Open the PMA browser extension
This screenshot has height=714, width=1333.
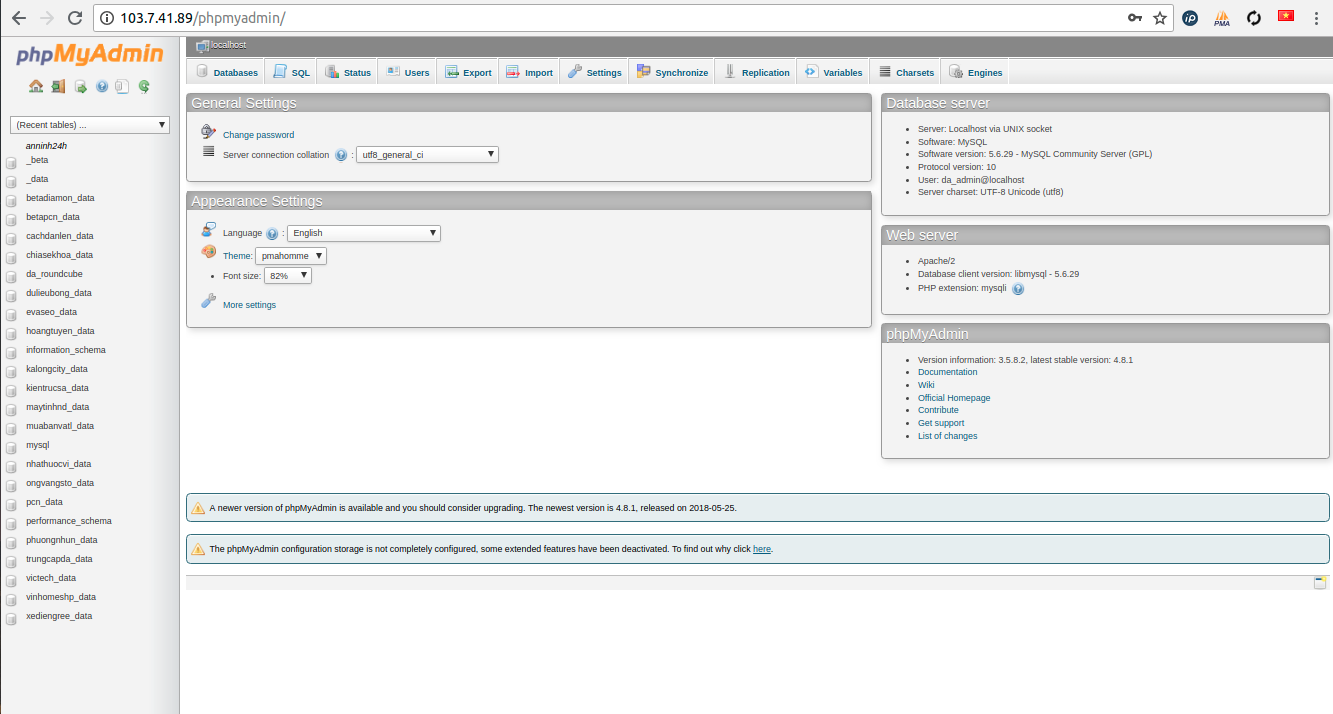click(1222, 18)
